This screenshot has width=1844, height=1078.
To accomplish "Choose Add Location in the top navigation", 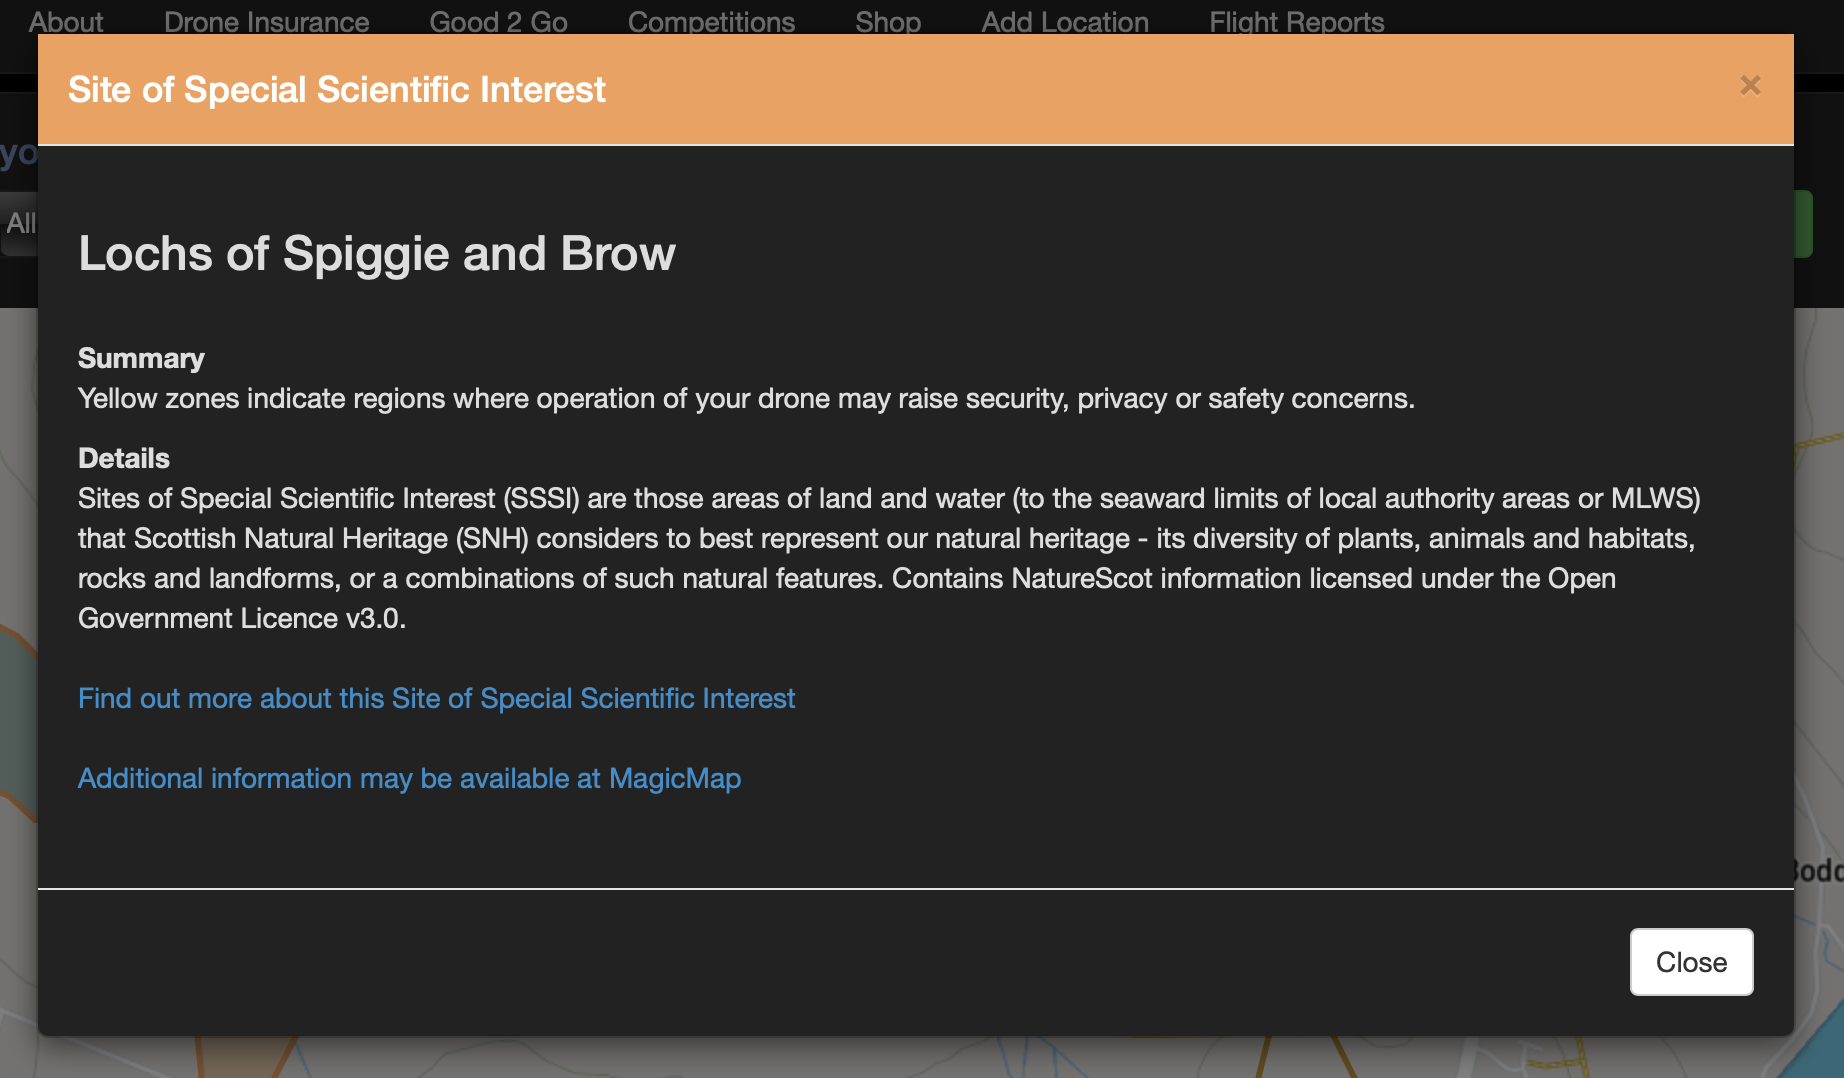I will pos(1065,21).
